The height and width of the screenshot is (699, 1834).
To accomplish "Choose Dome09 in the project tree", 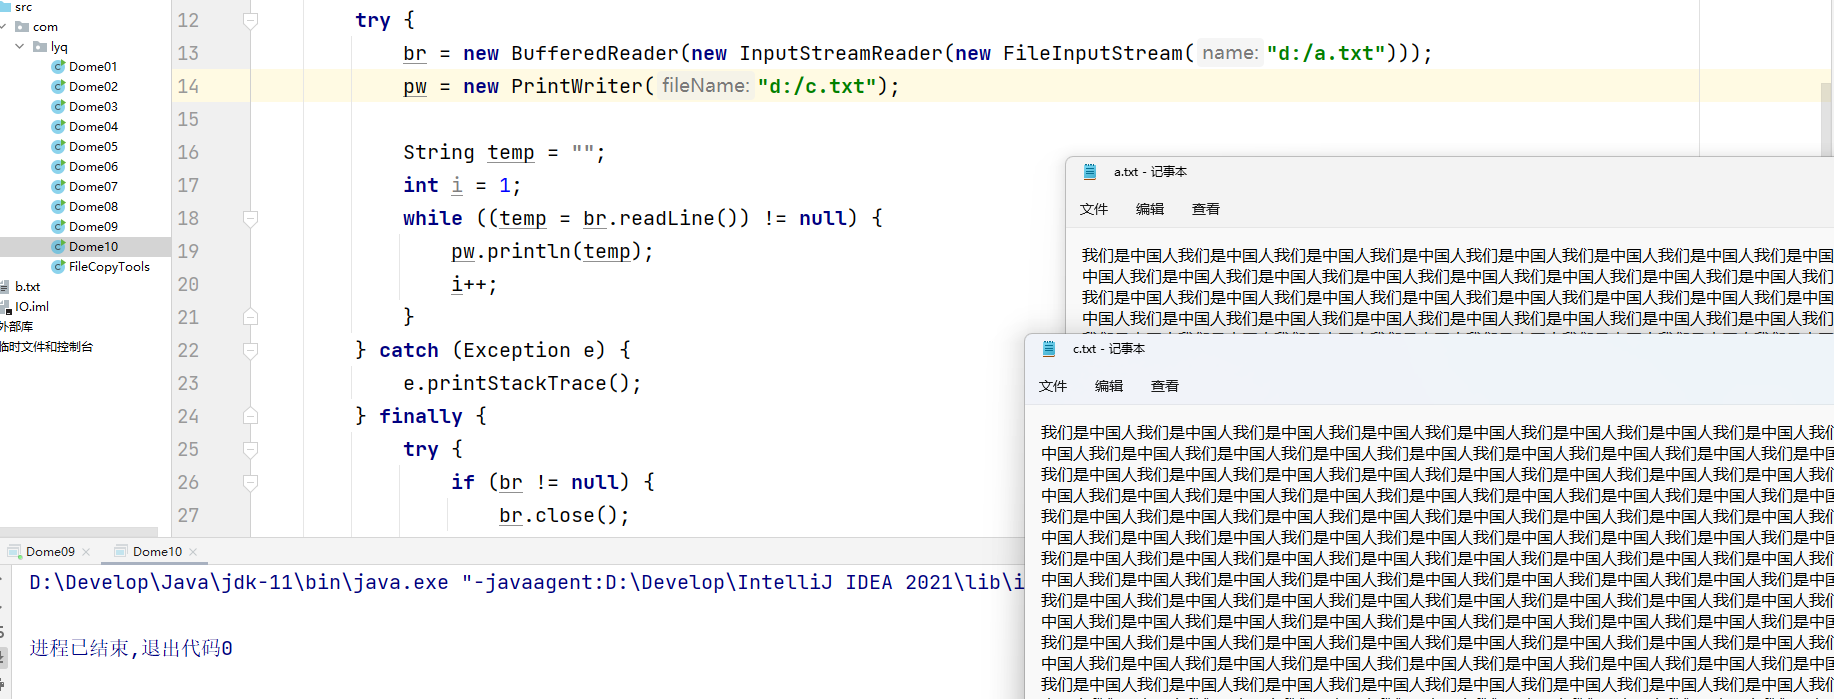I will [x=93, y=227].
